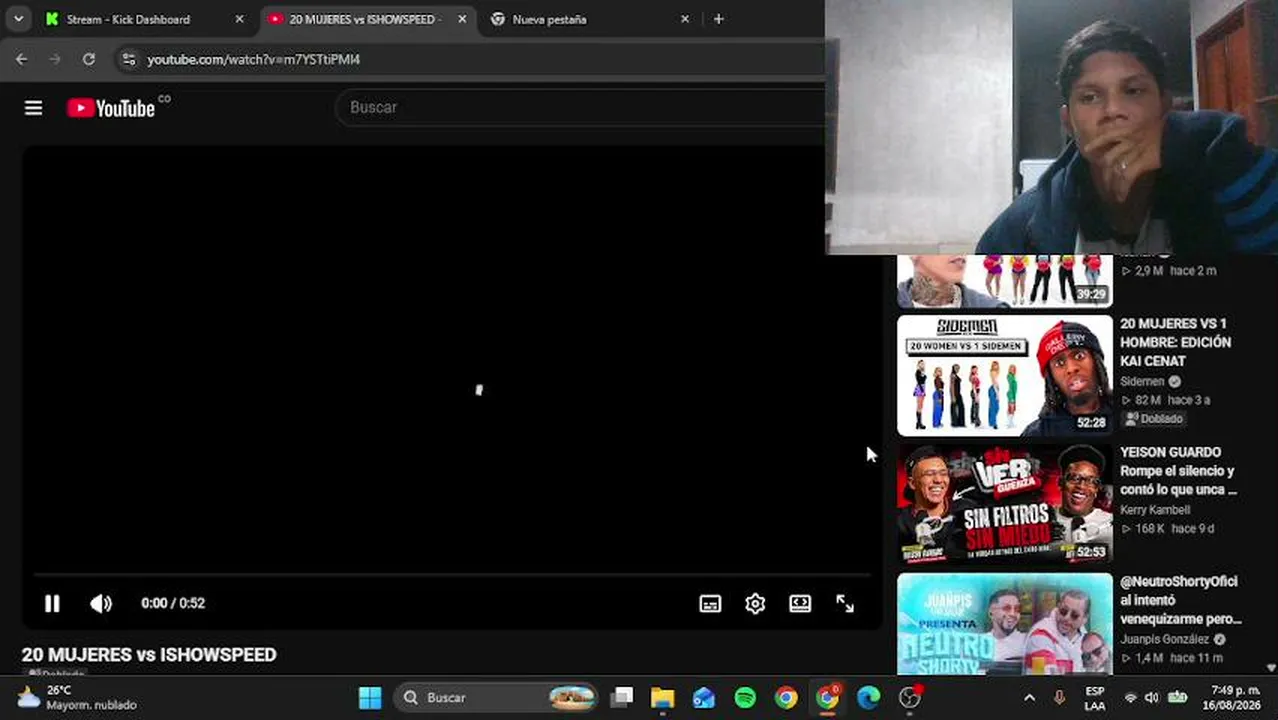Click the microphone icon in system tray

tap(1059, 698)
